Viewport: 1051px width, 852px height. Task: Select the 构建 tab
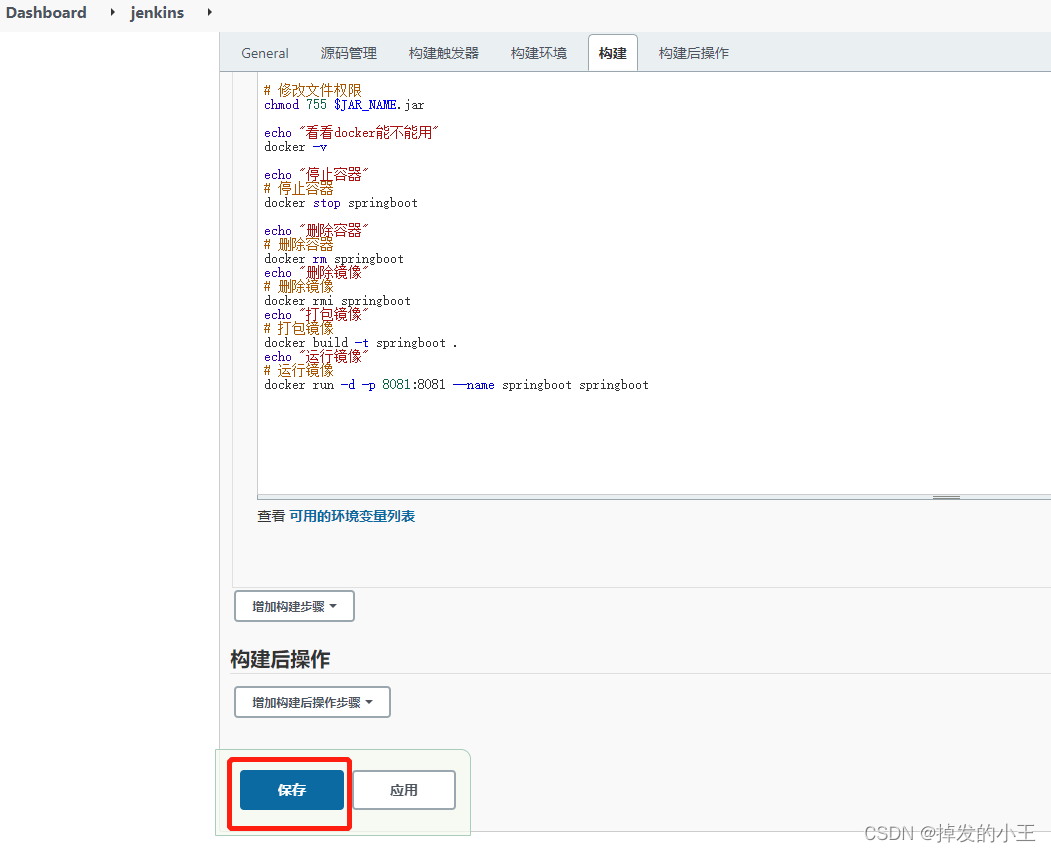[x=612, y=52]
